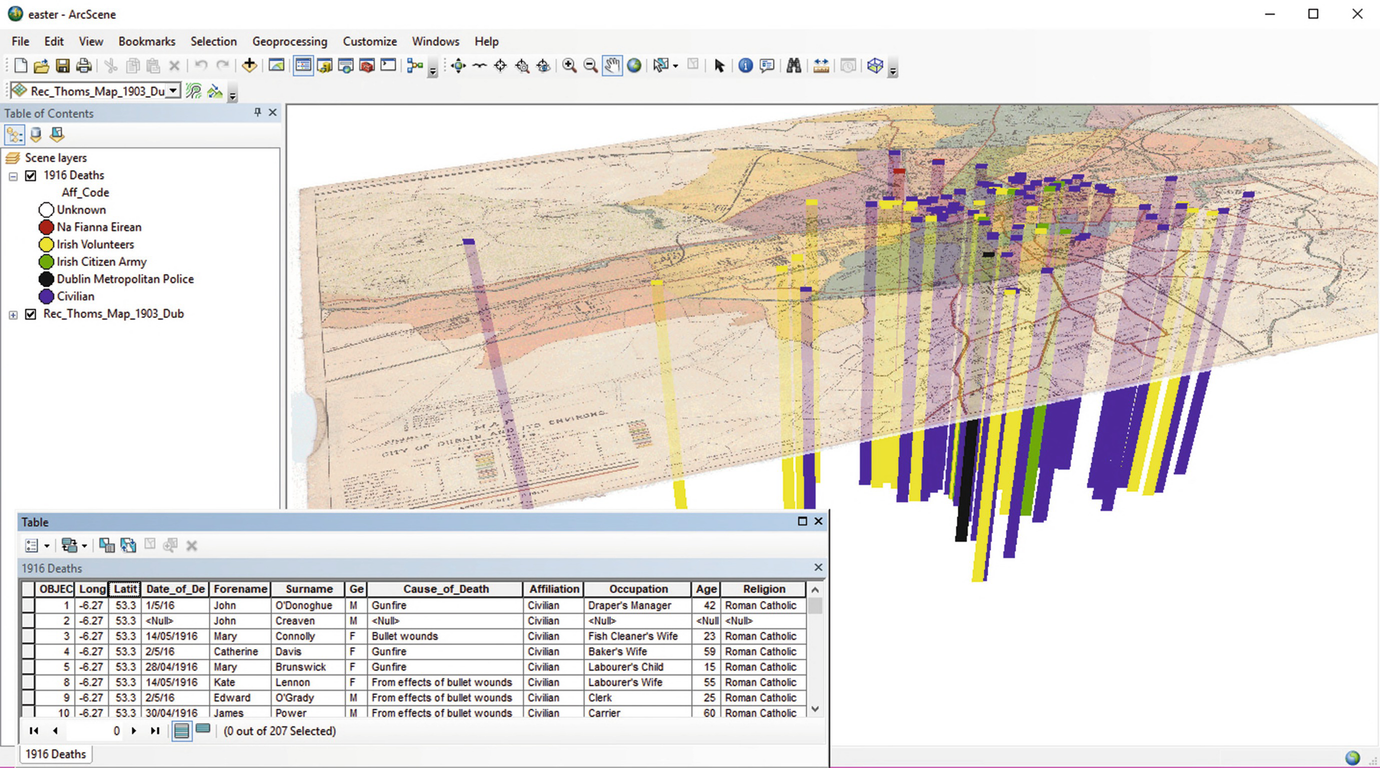Screen dimensions: 1380x768
Task: Uncheck the 1916 Deaths layer
Action: point(31,175)
